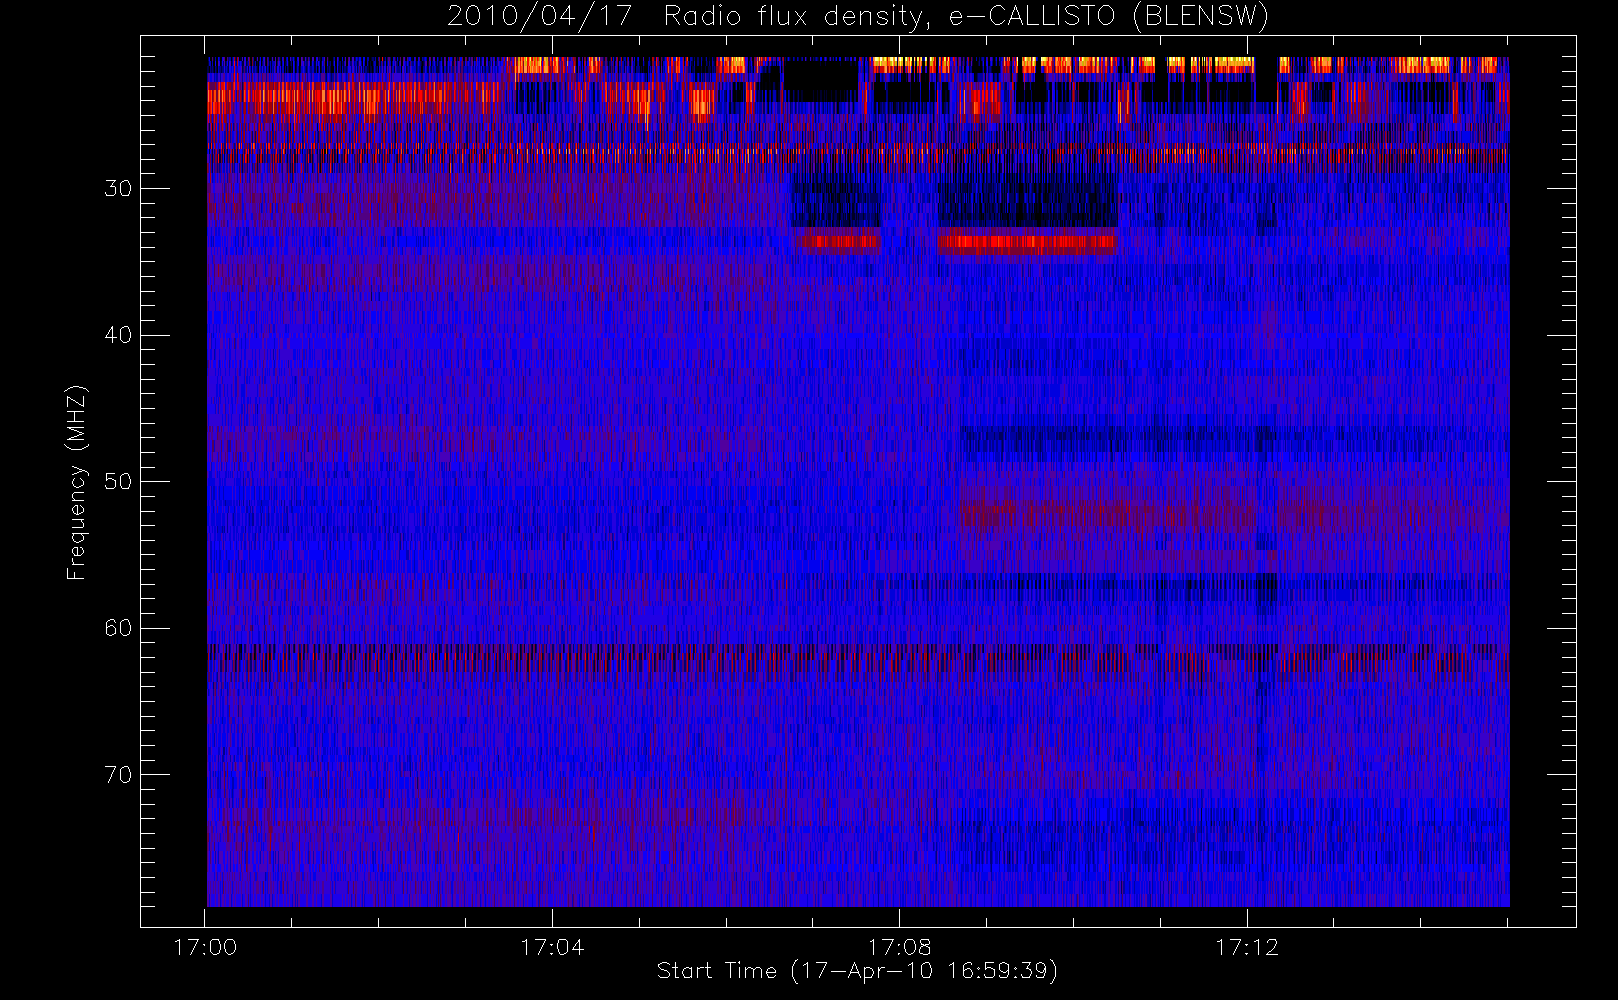Image resolution: width=1618 pixels, height=1000 pixels.
Task: Click the 'Frequency (MHZ)' axis label
Action: pyautogui.click(x=76, y=482)
